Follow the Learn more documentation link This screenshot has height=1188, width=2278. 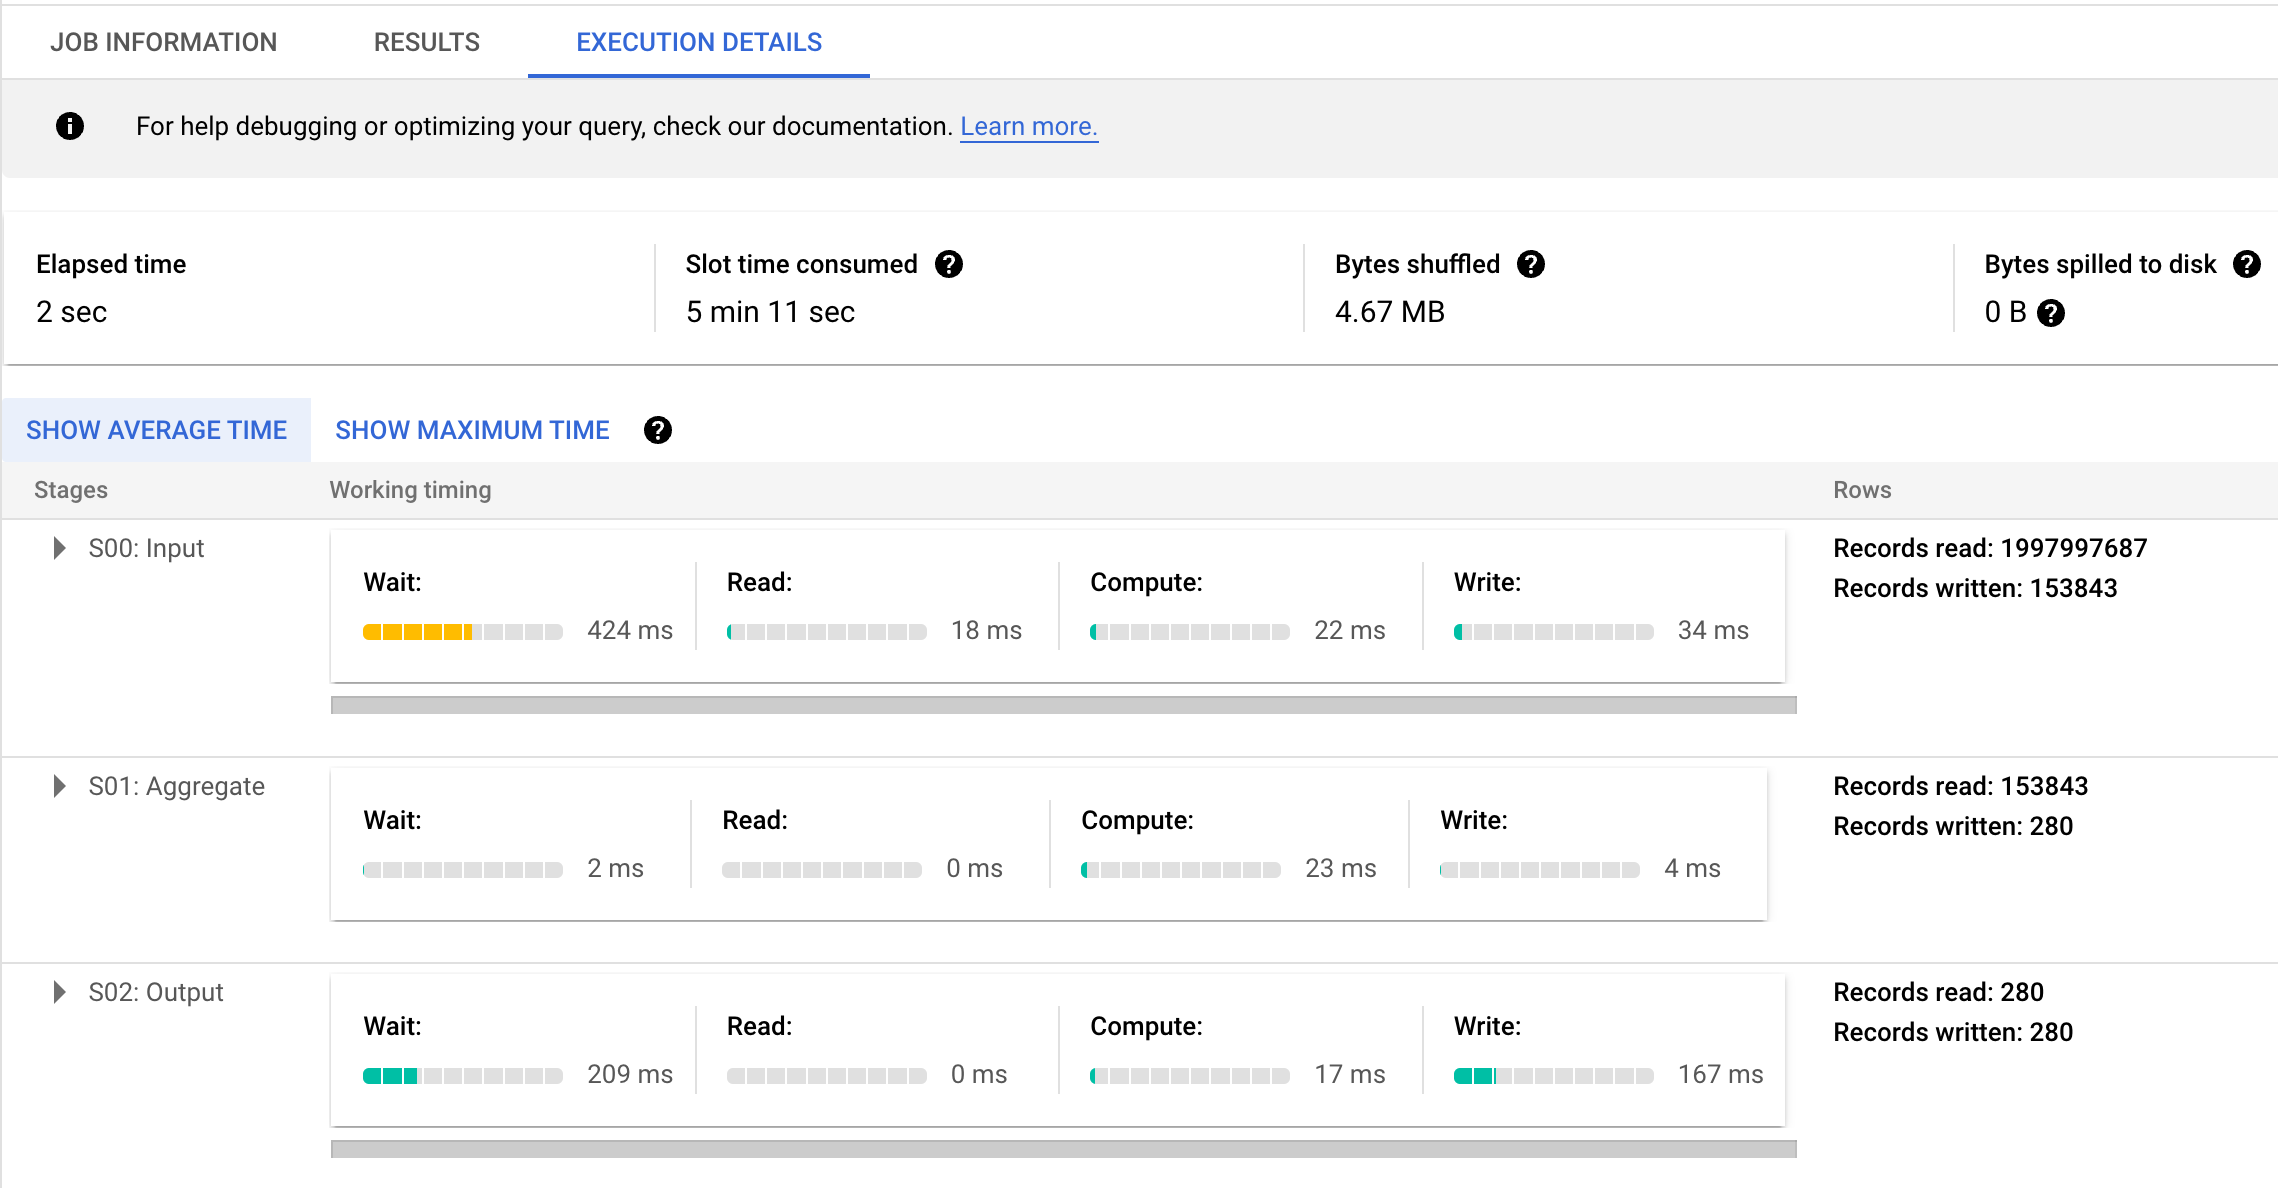coord(1029,127)
